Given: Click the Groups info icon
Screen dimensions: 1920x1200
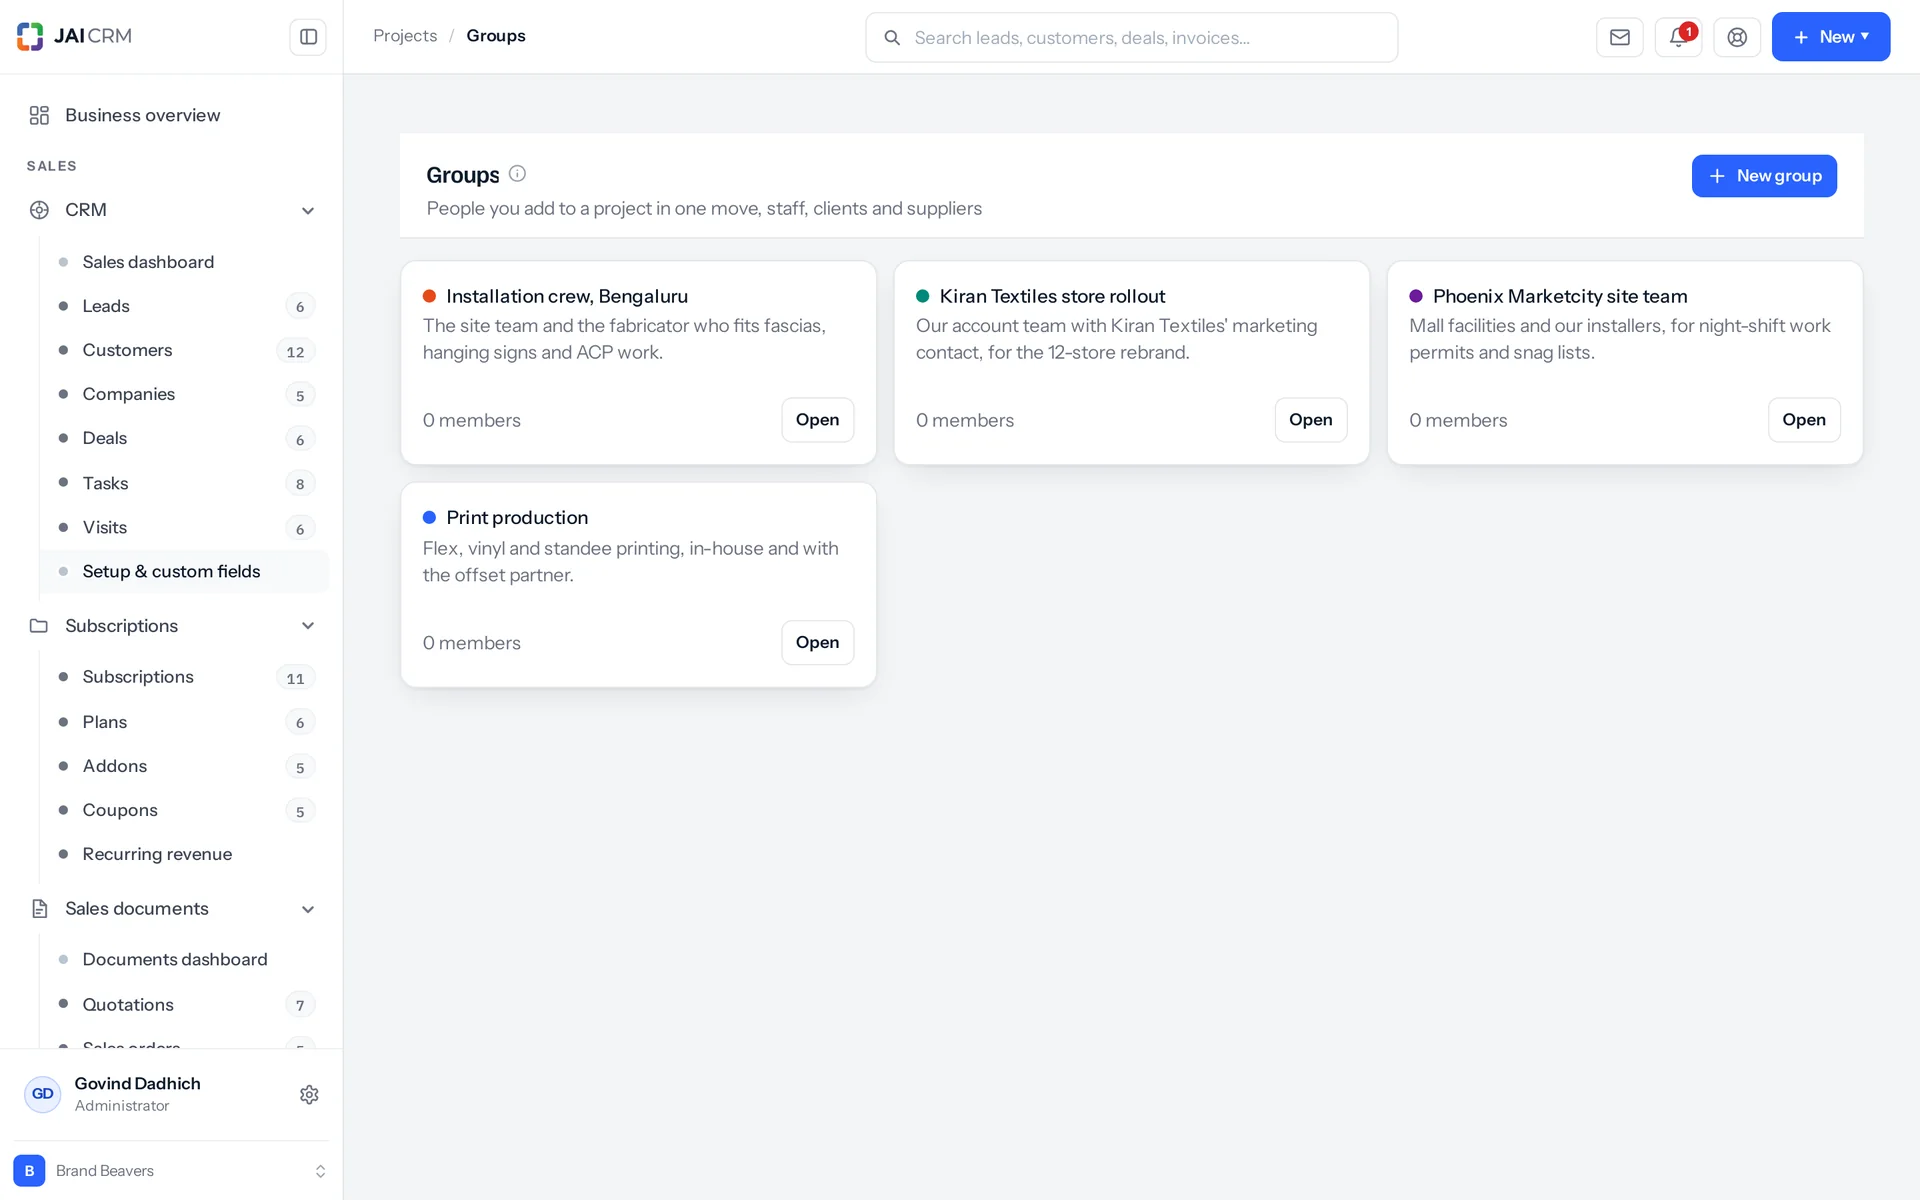Looking at the screenshot, I should tap(517, 174).
